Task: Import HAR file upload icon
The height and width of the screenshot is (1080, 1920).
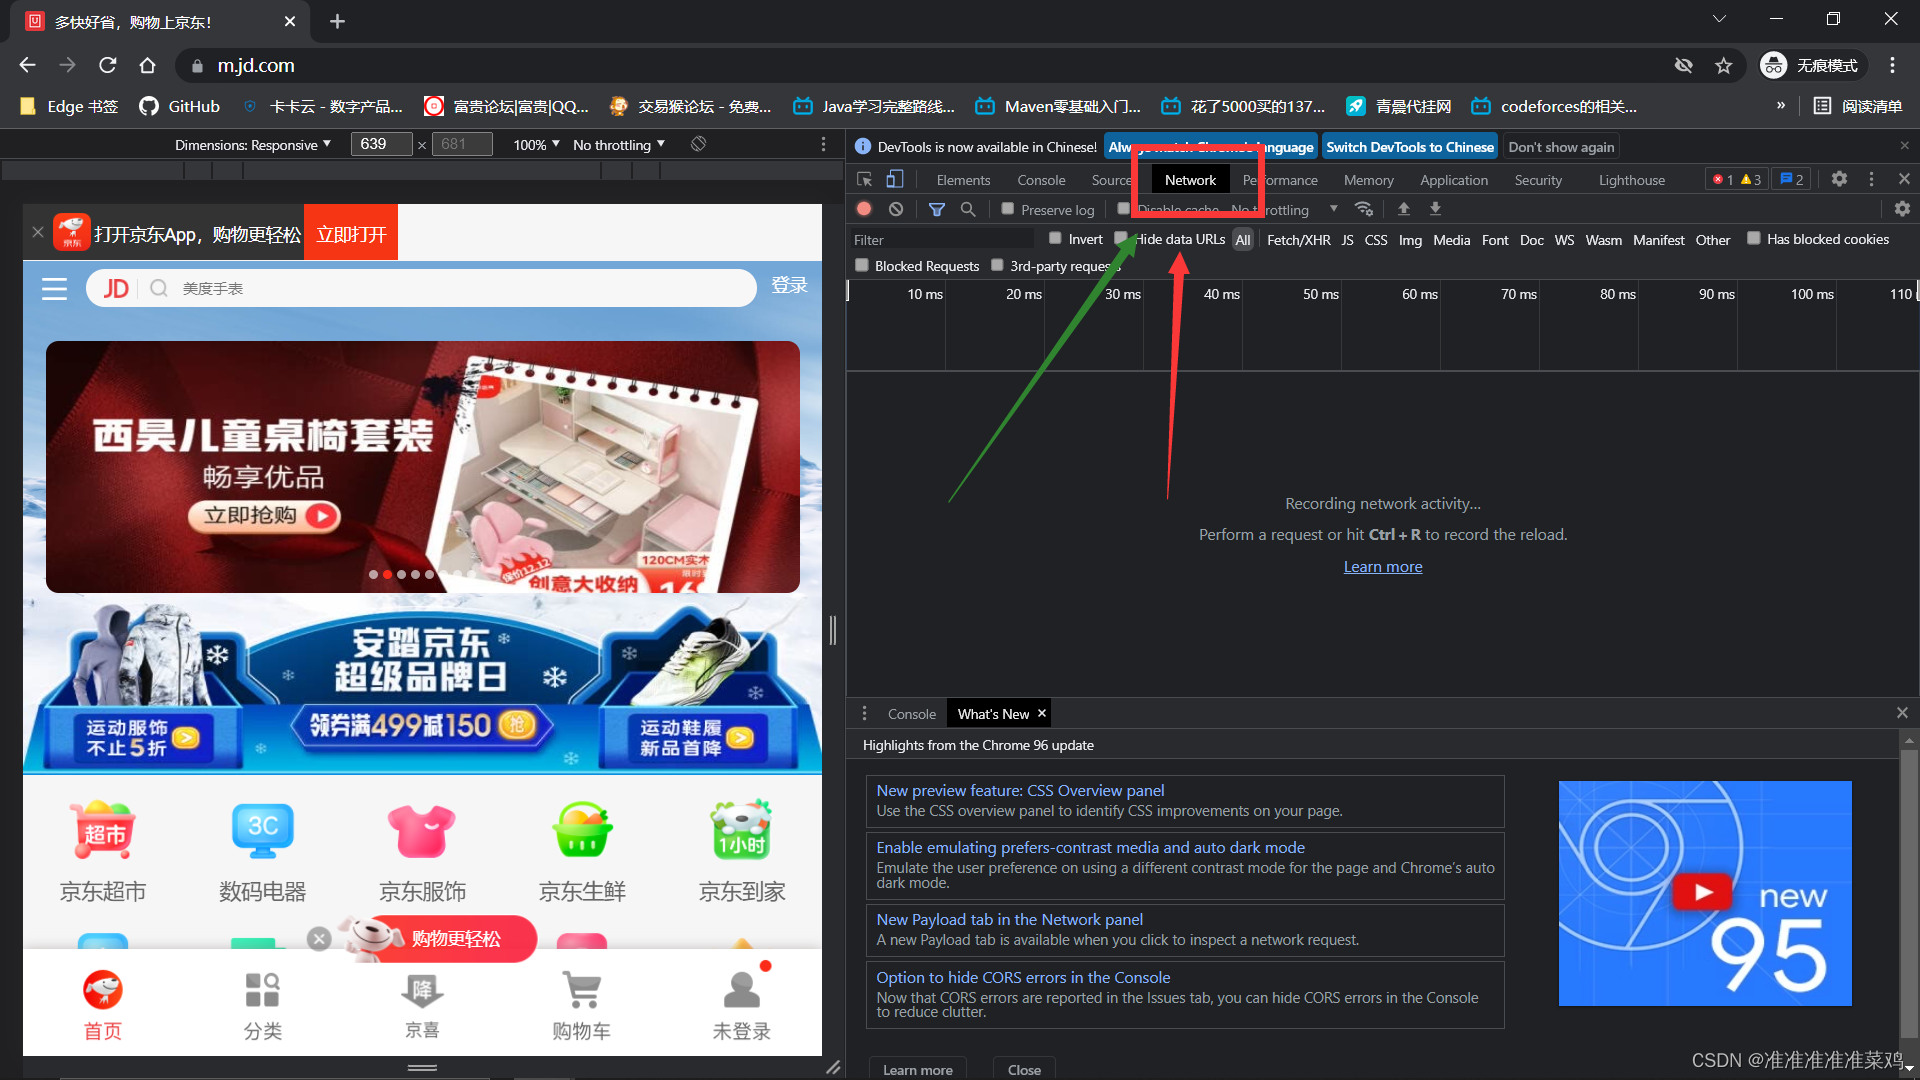Action: tap(1404, 209)
